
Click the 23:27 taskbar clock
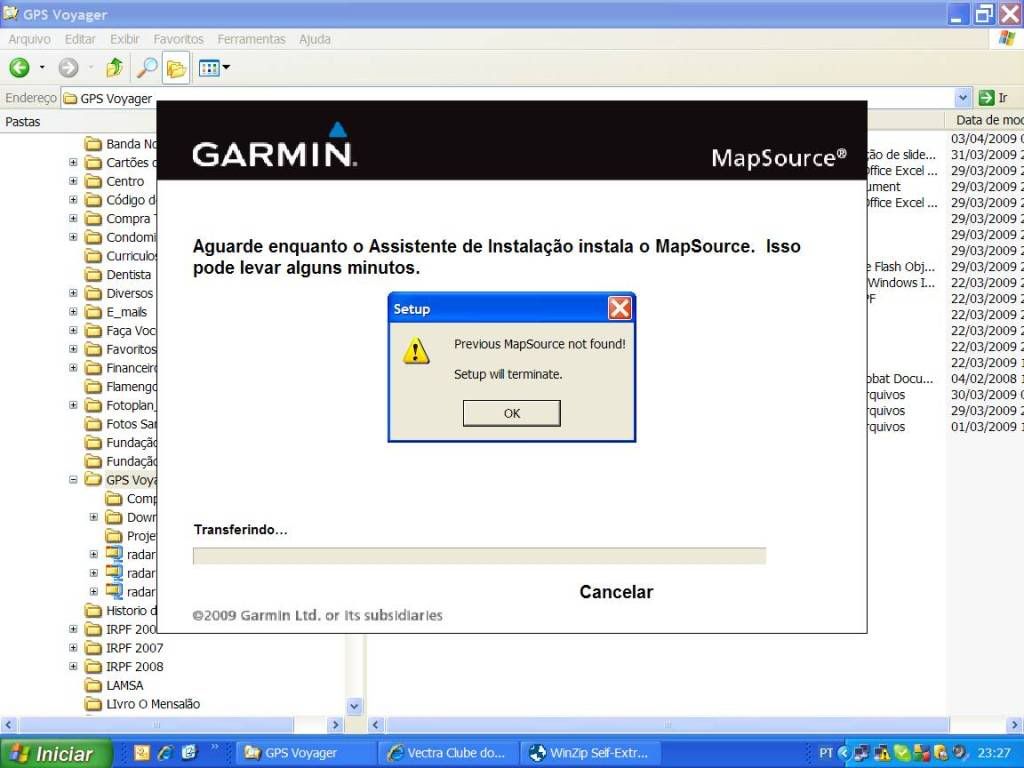[994, 753]
